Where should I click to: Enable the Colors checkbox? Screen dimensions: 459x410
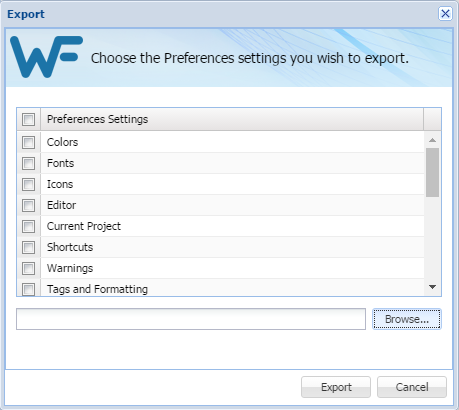(28, 142)
